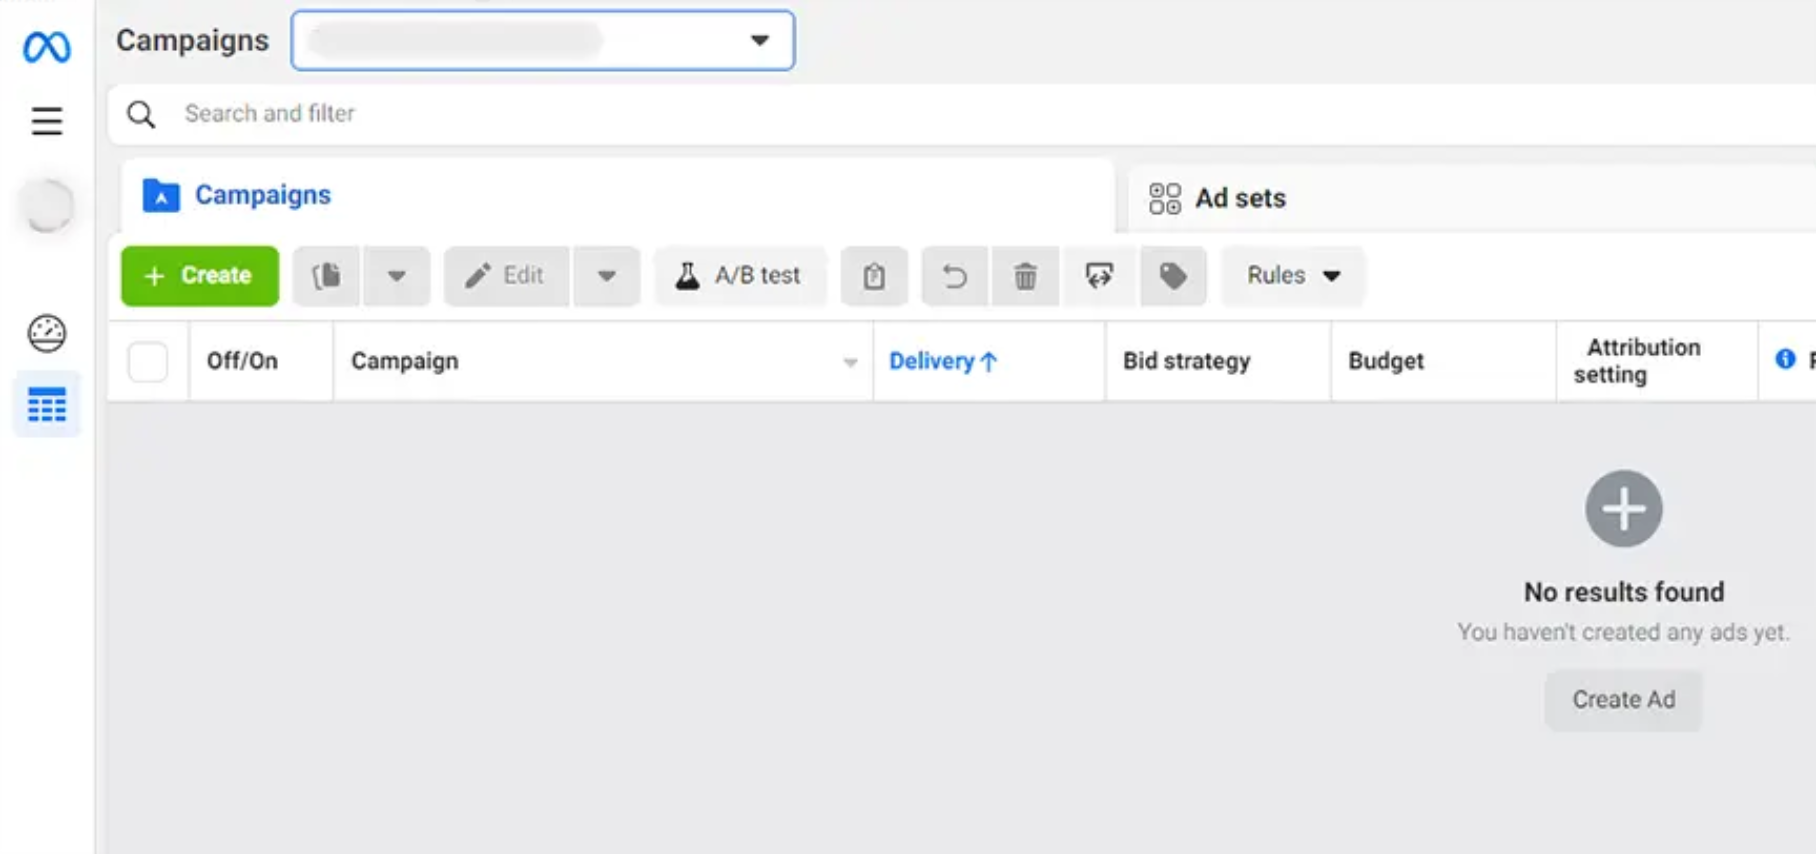Expand the duplicate options dropdown arrow

tap(397, 276)
